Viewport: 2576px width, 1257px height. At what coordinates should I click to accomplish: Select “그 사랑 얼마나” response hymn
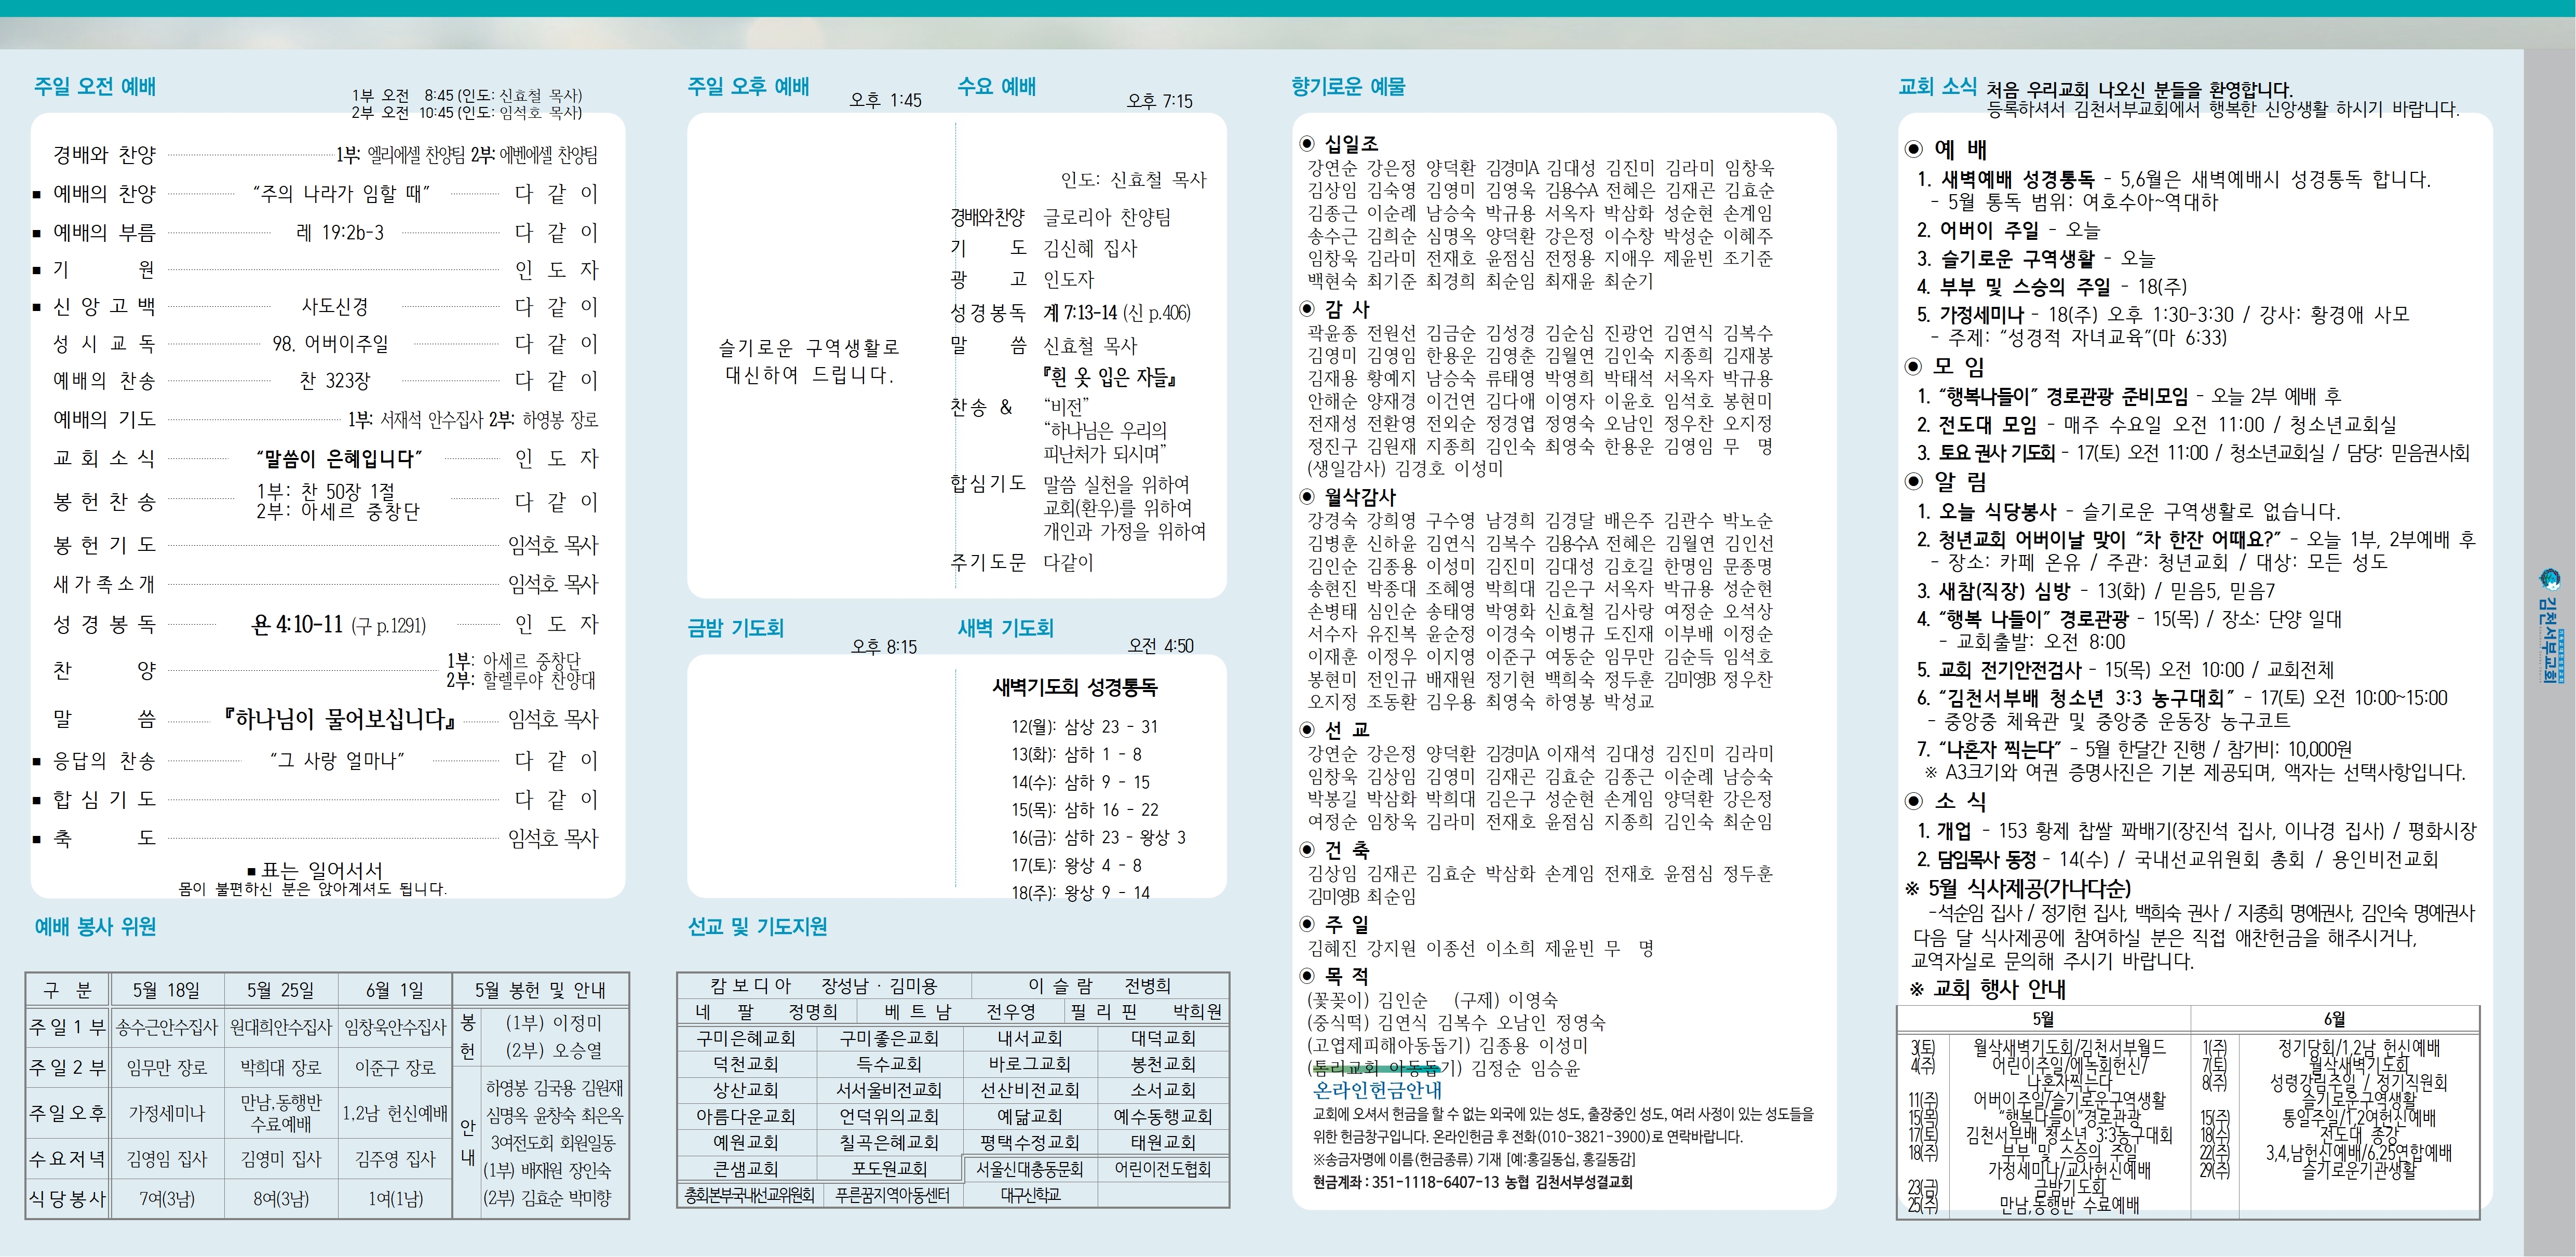coord(337,761)
